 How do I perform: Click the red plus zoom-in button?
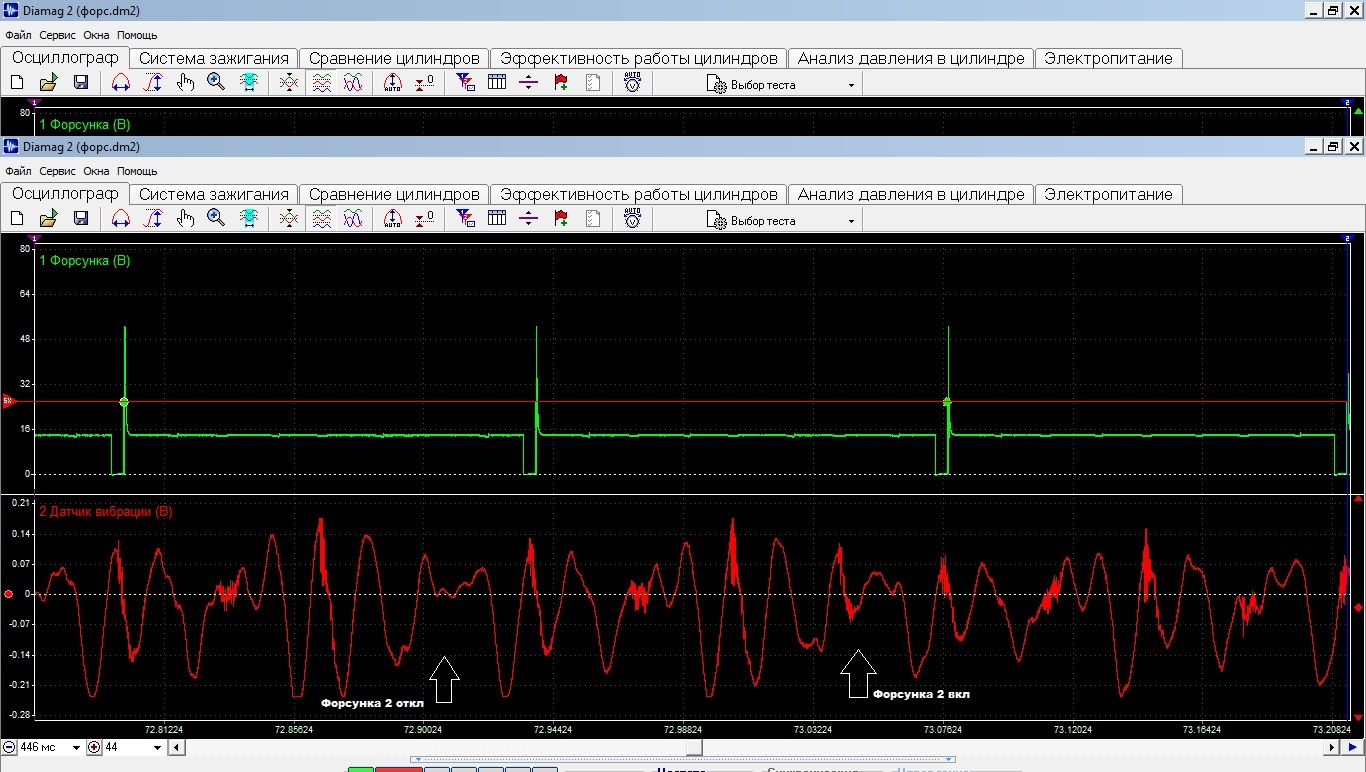pos(94,747)
